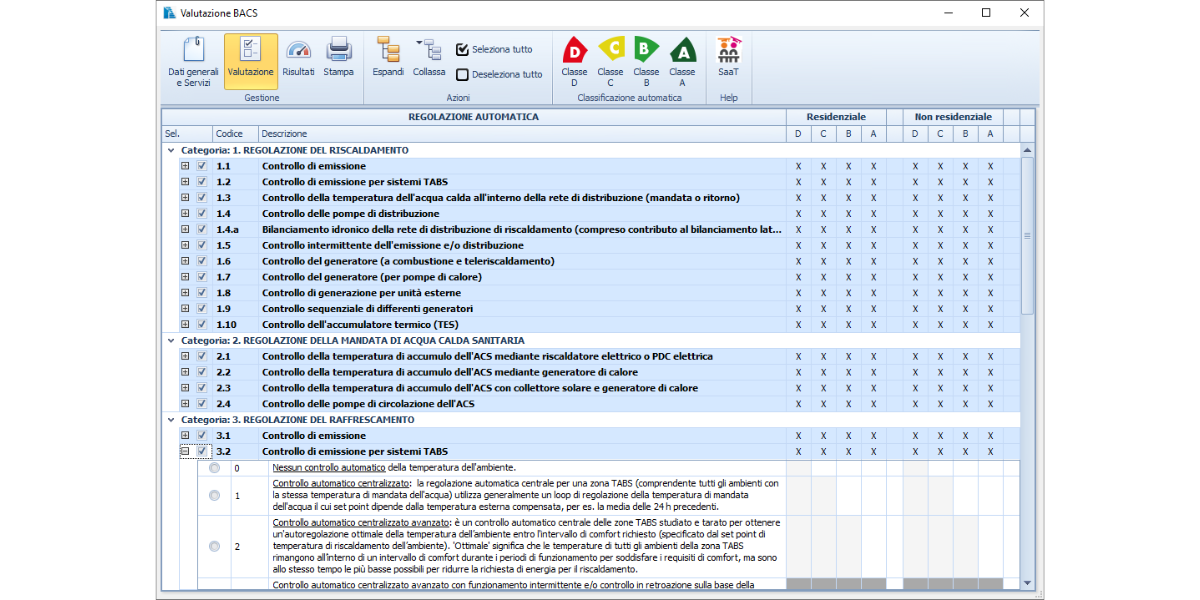The image size is (1200, 600).
Task: Apply automatic classification Classe A
Action: tap(682, 62)
